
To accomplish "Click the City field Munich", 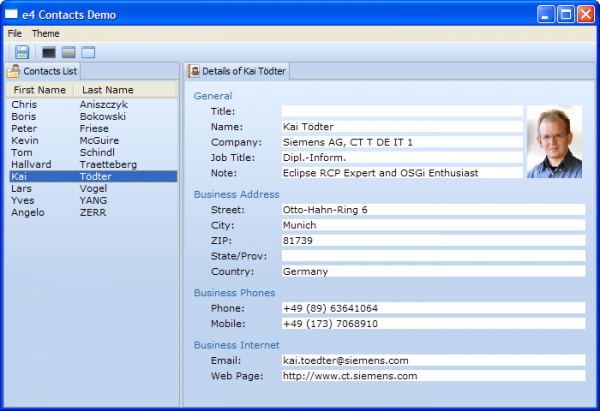I will point(434,225).
